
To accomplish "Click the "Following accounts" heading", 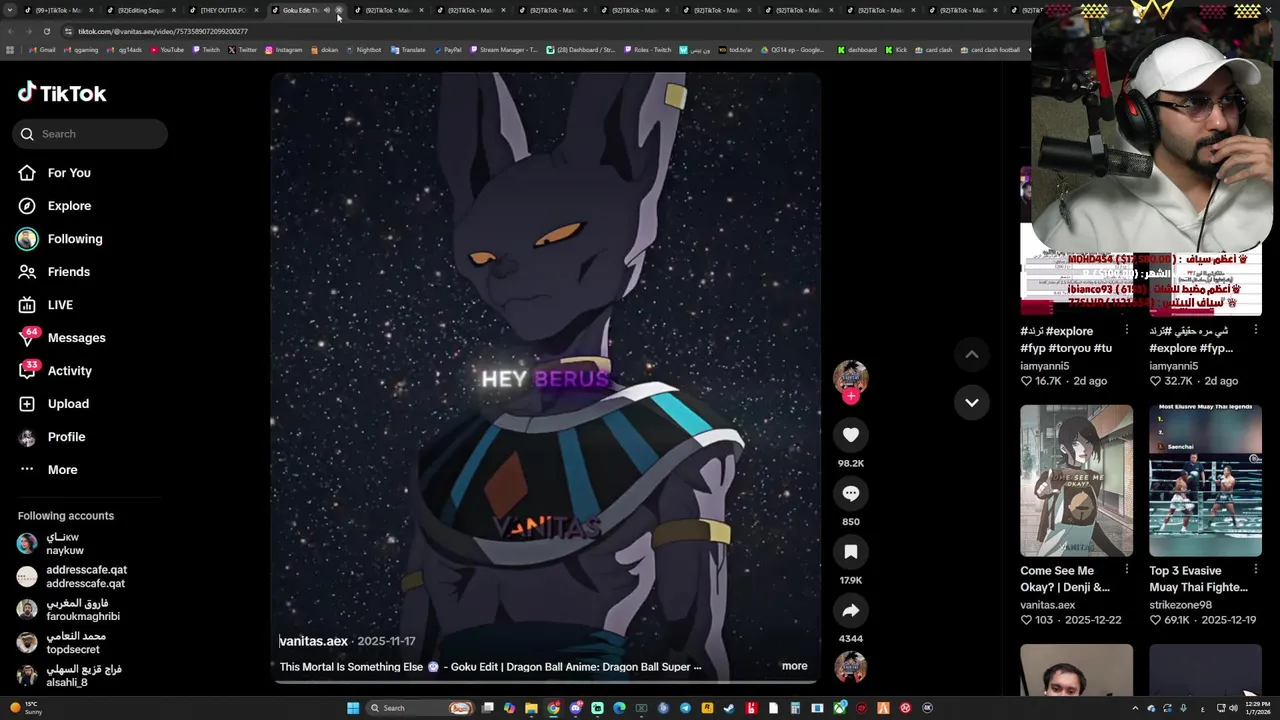I will pyautogui.click(x=66, y=516).
